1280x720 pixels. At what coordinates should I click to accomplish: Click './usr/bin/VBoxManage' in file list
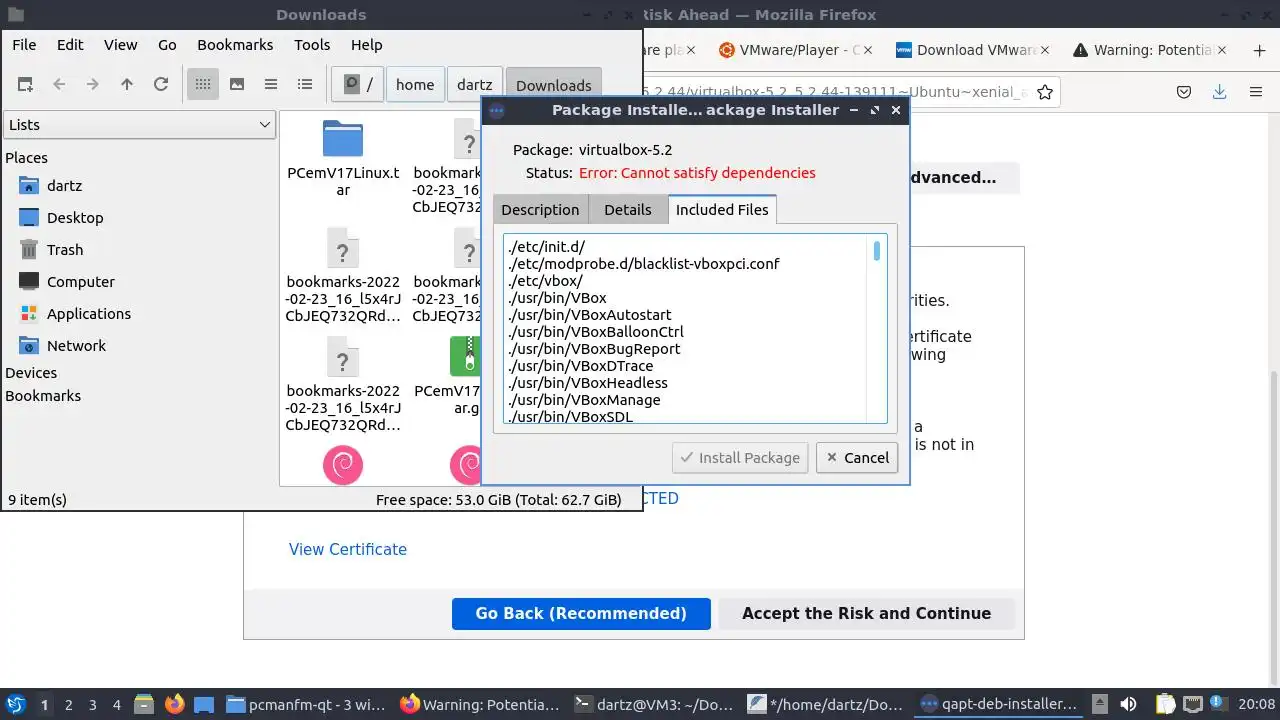[x=585, y=400]
